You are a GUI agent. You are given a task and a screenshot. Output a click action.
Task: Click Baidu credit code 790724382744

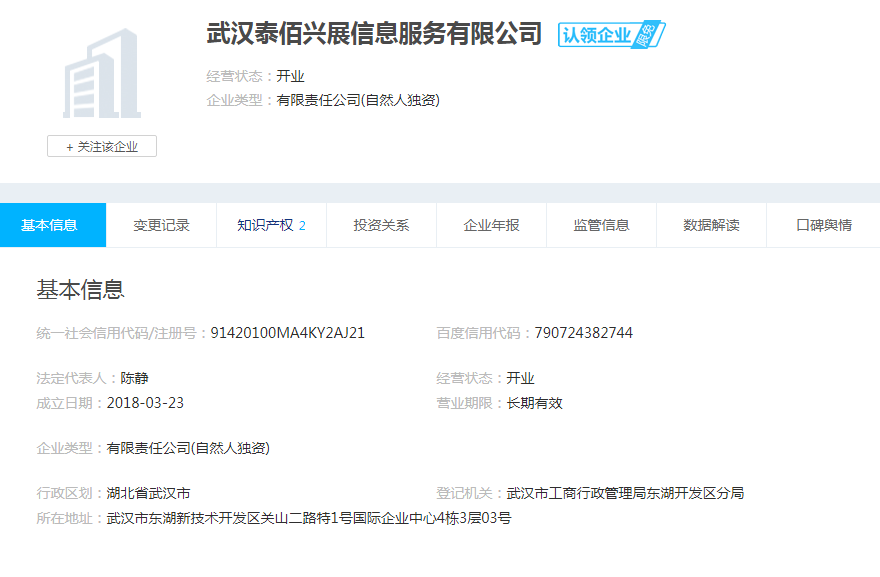(584, 333)
